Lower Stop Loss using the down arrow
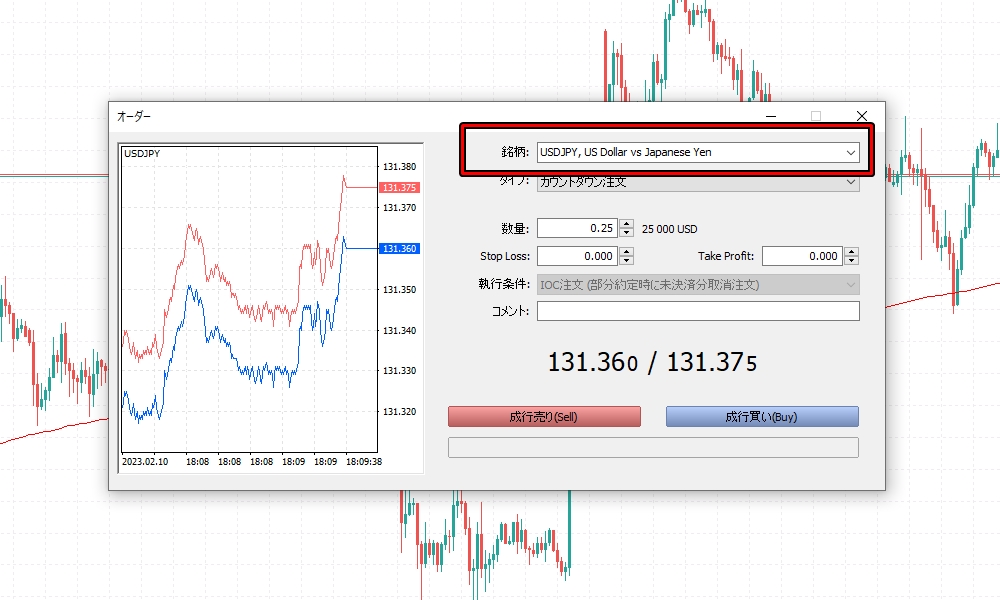1000x600 pixels. [626, 261]
